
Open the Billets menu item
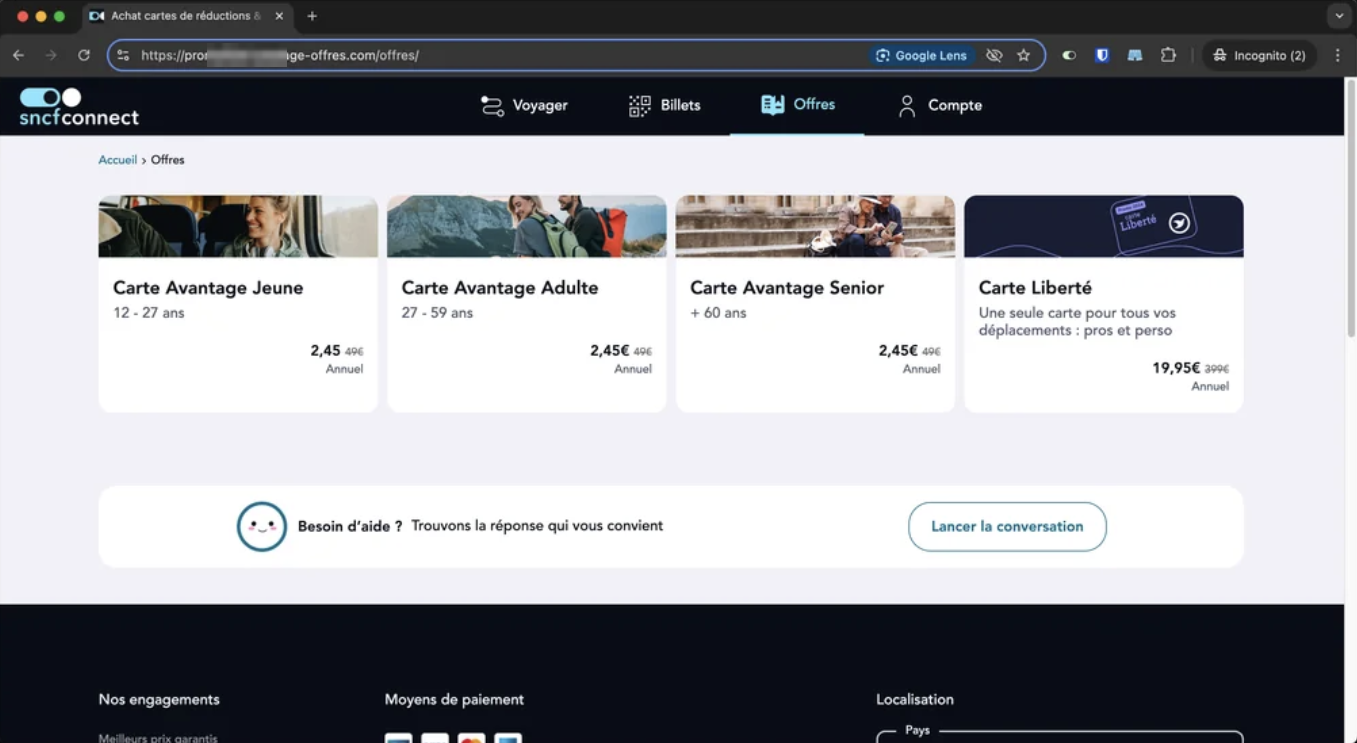[665, 105]
